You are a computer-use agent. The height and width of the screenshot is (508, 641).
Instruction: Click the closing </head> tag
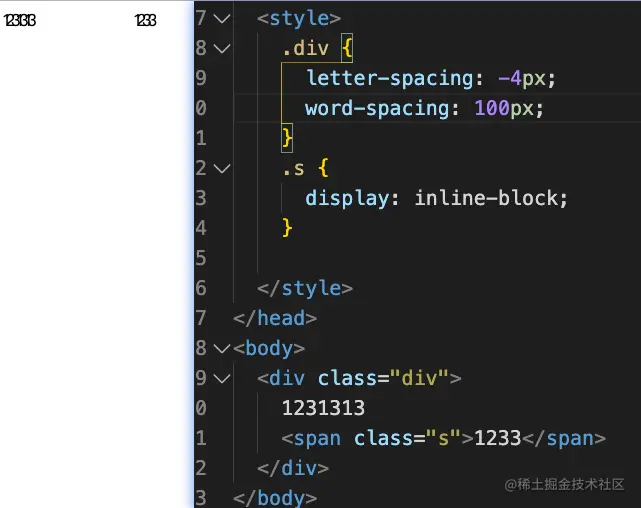pyautogui.click(x=275, y=318)
